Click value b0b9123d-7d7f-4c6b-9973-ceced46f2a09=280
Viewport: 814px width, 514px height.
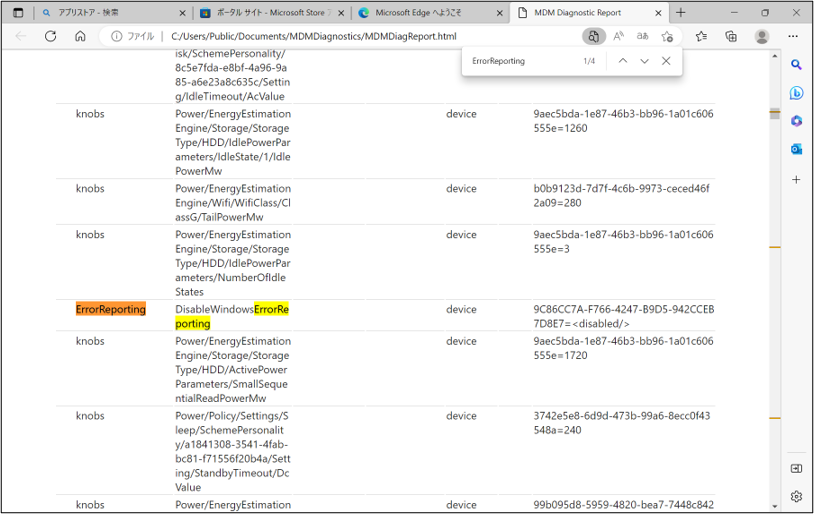pyautogui.click(x=621, y=196)
